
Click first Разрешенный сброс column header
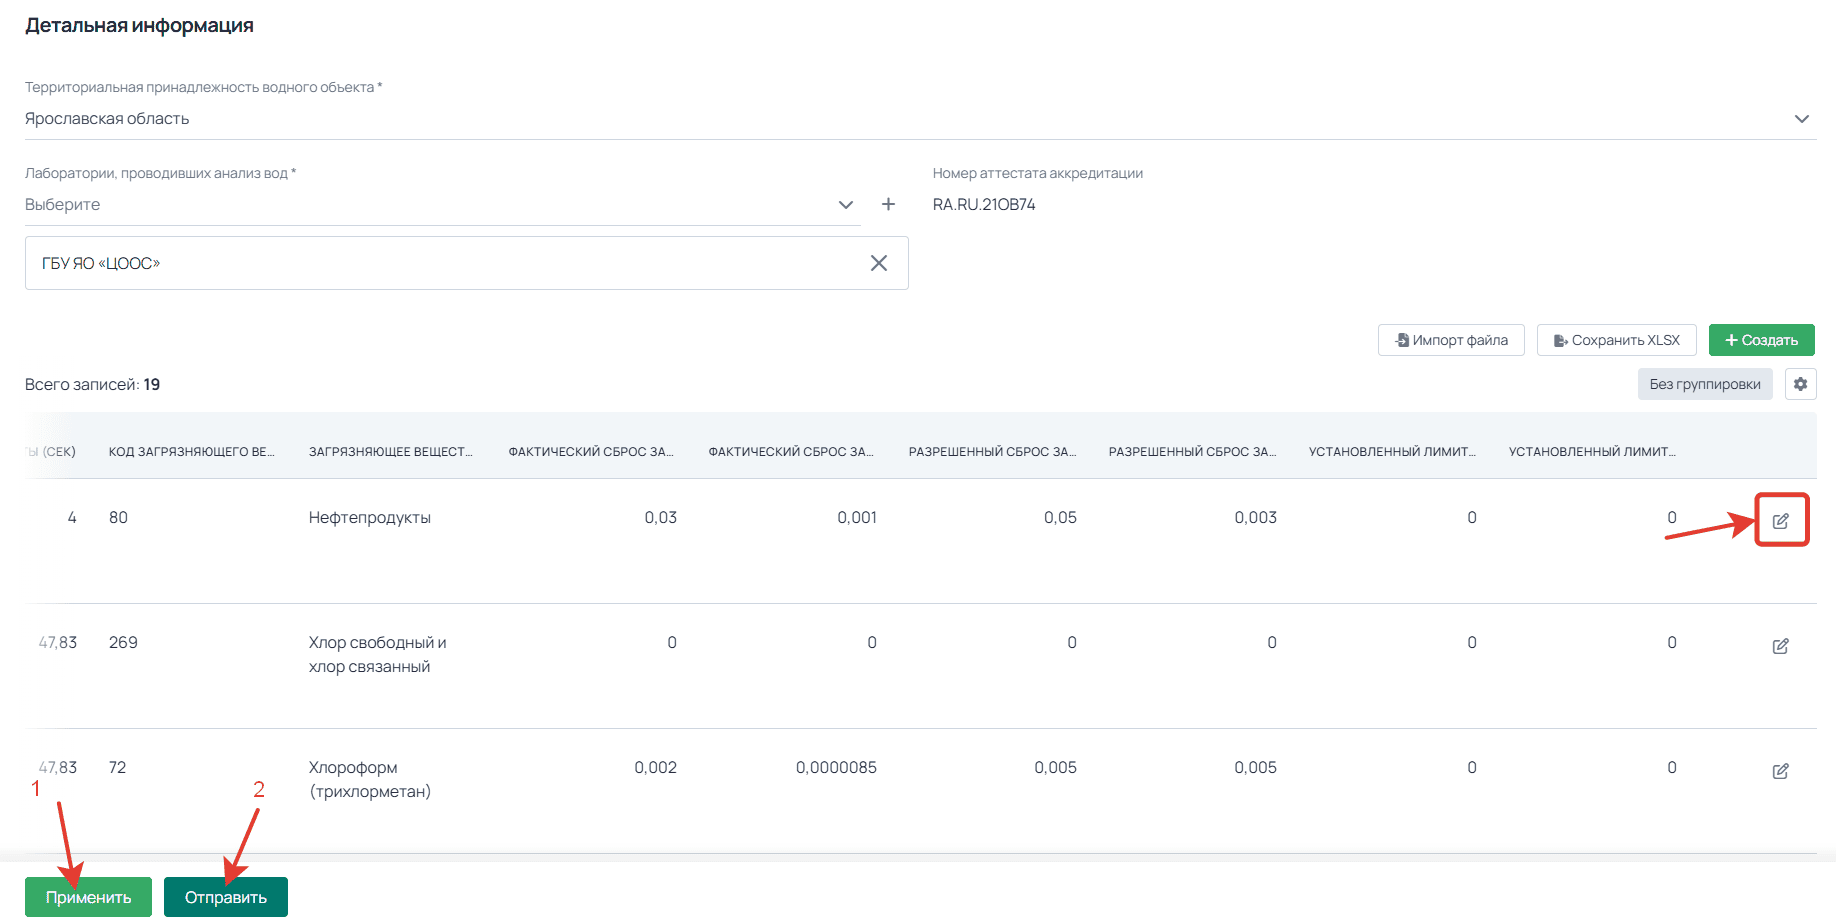991,452
